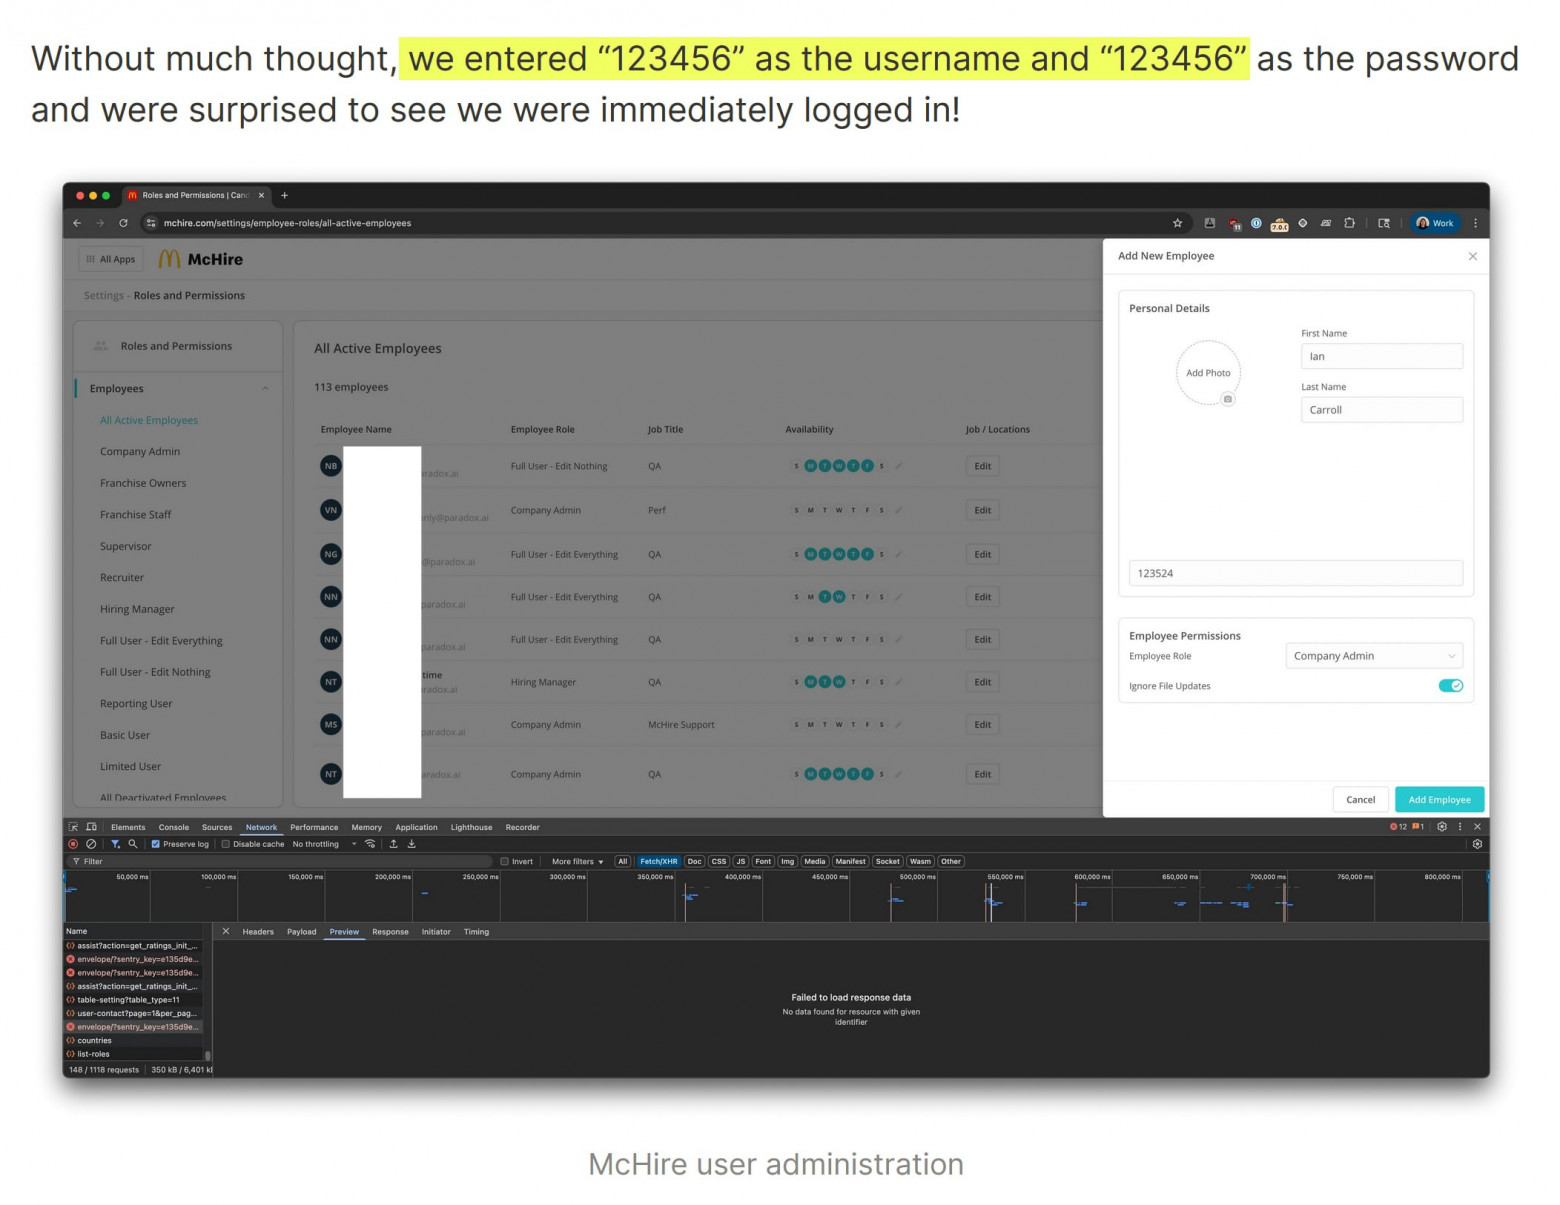Select the list-roles network request

click(x=134, y=1054)
